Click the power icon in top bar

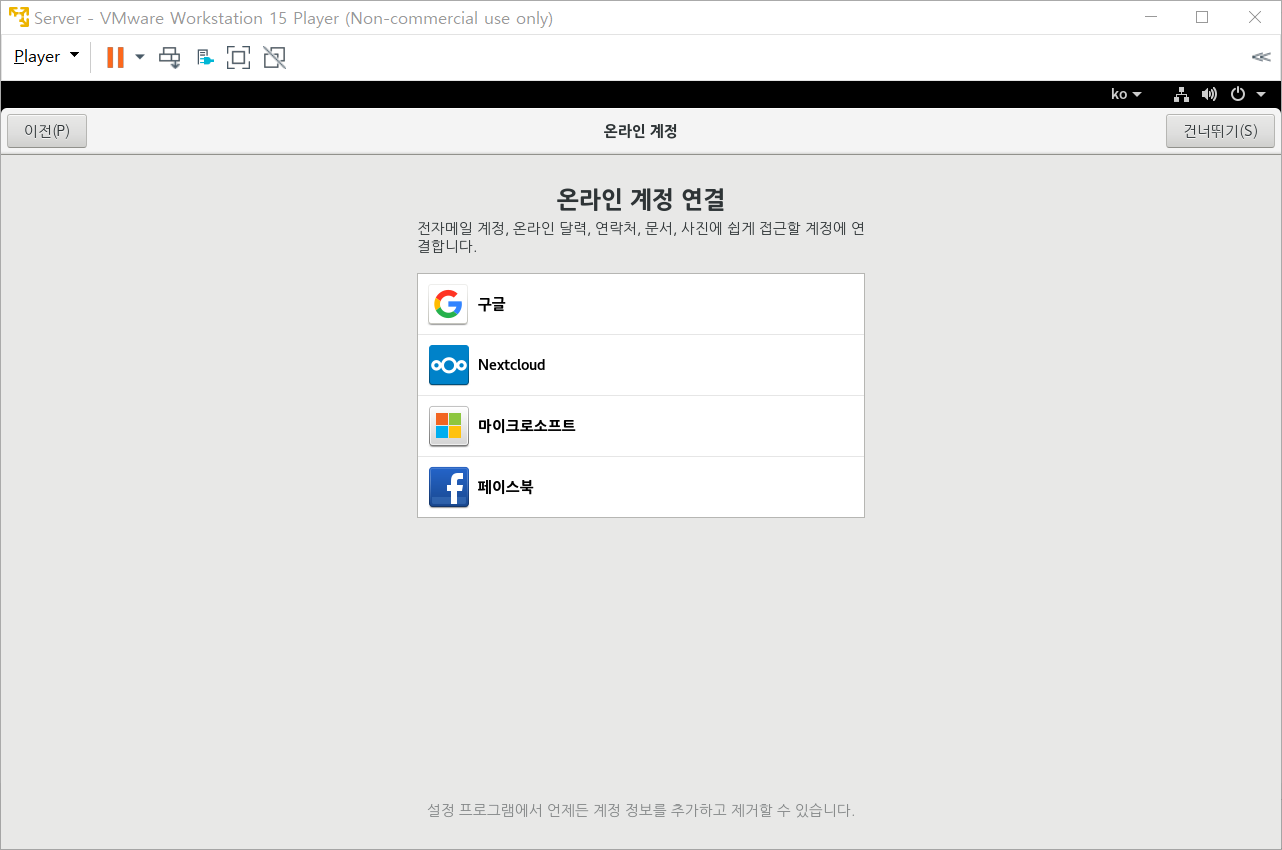point(1238,94)
